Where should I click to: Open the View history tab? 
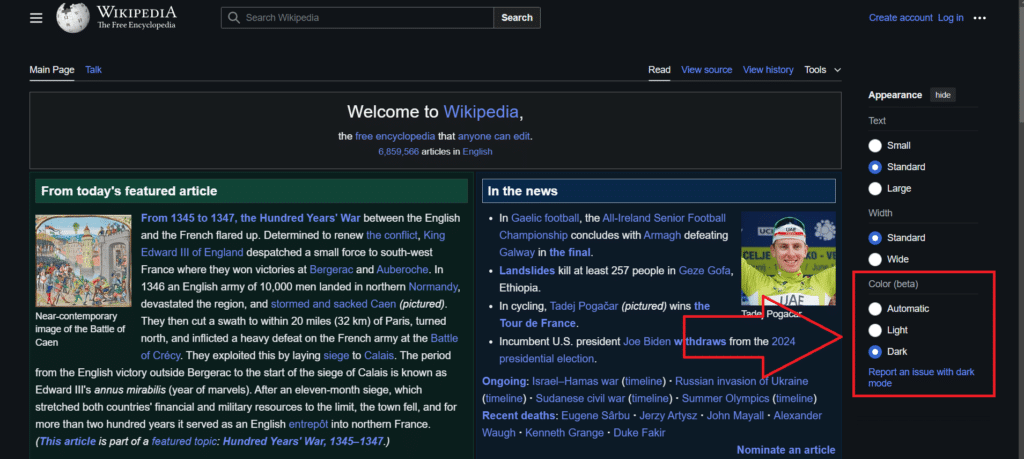click(x=768, y=70)
